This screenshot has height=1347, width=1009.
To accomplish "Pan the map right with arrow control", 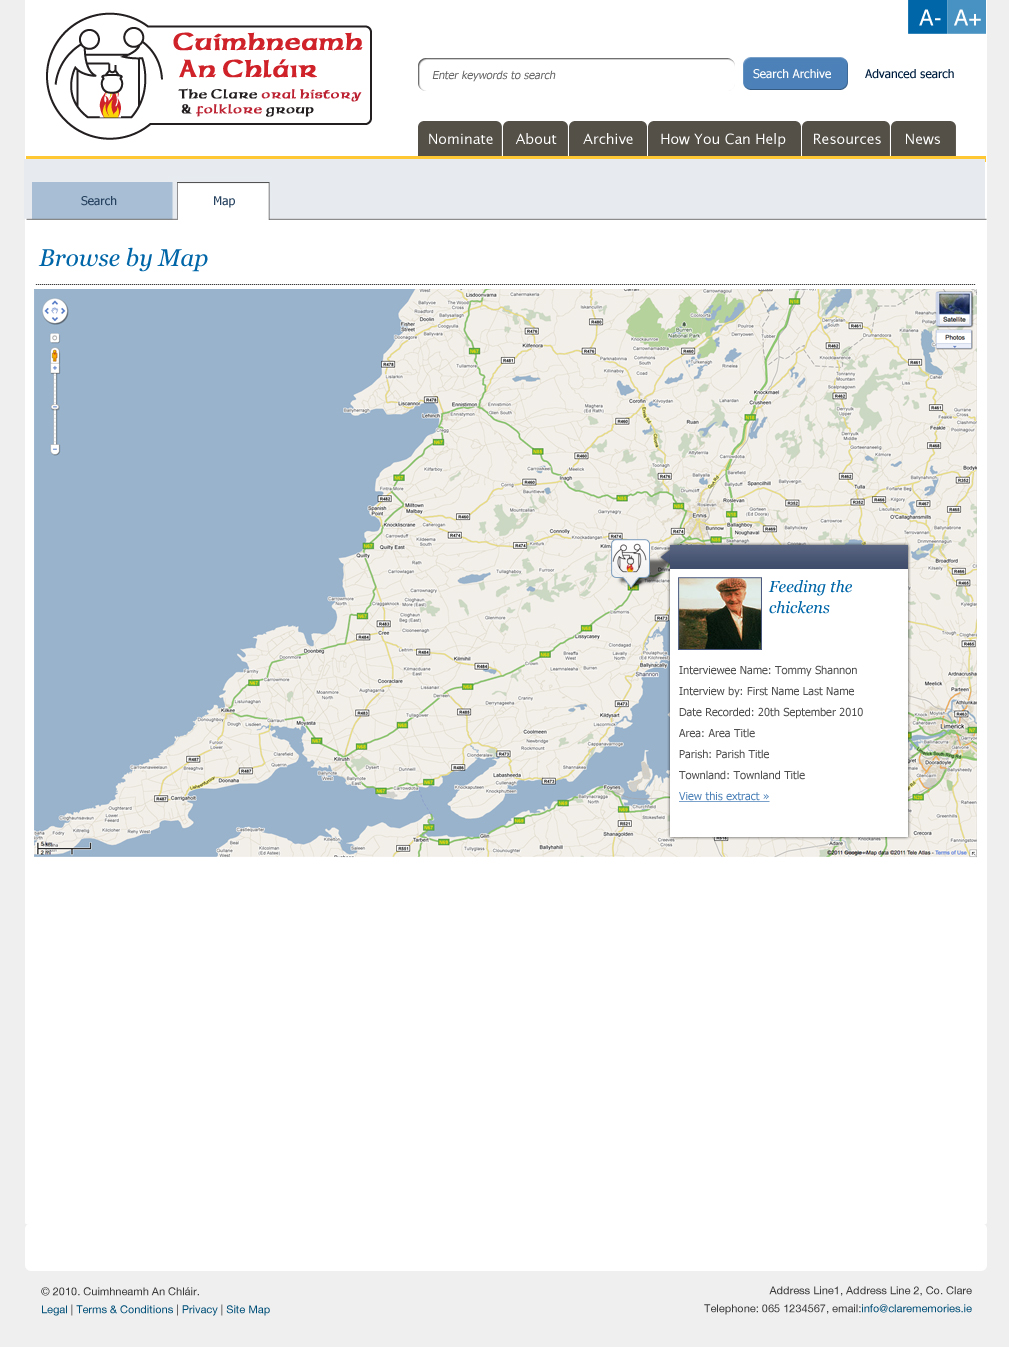I will tap(63, 312).
